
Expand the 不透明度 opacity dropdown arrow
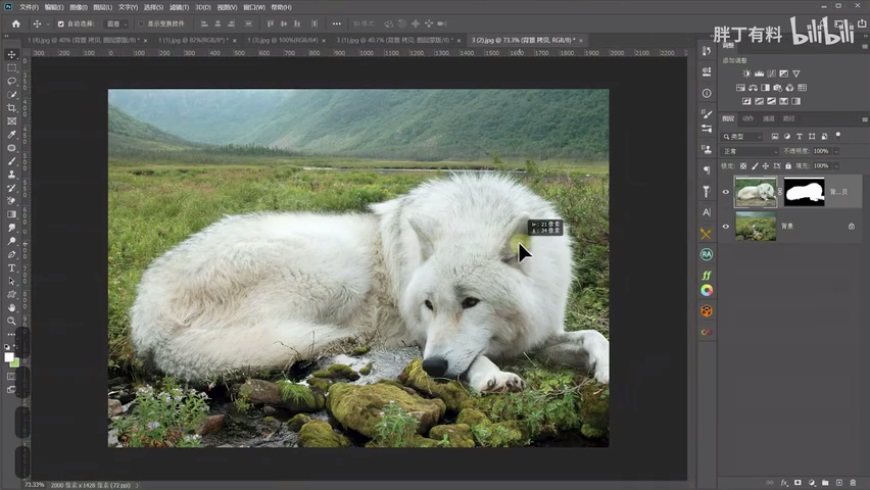click(x=836, y=151)
